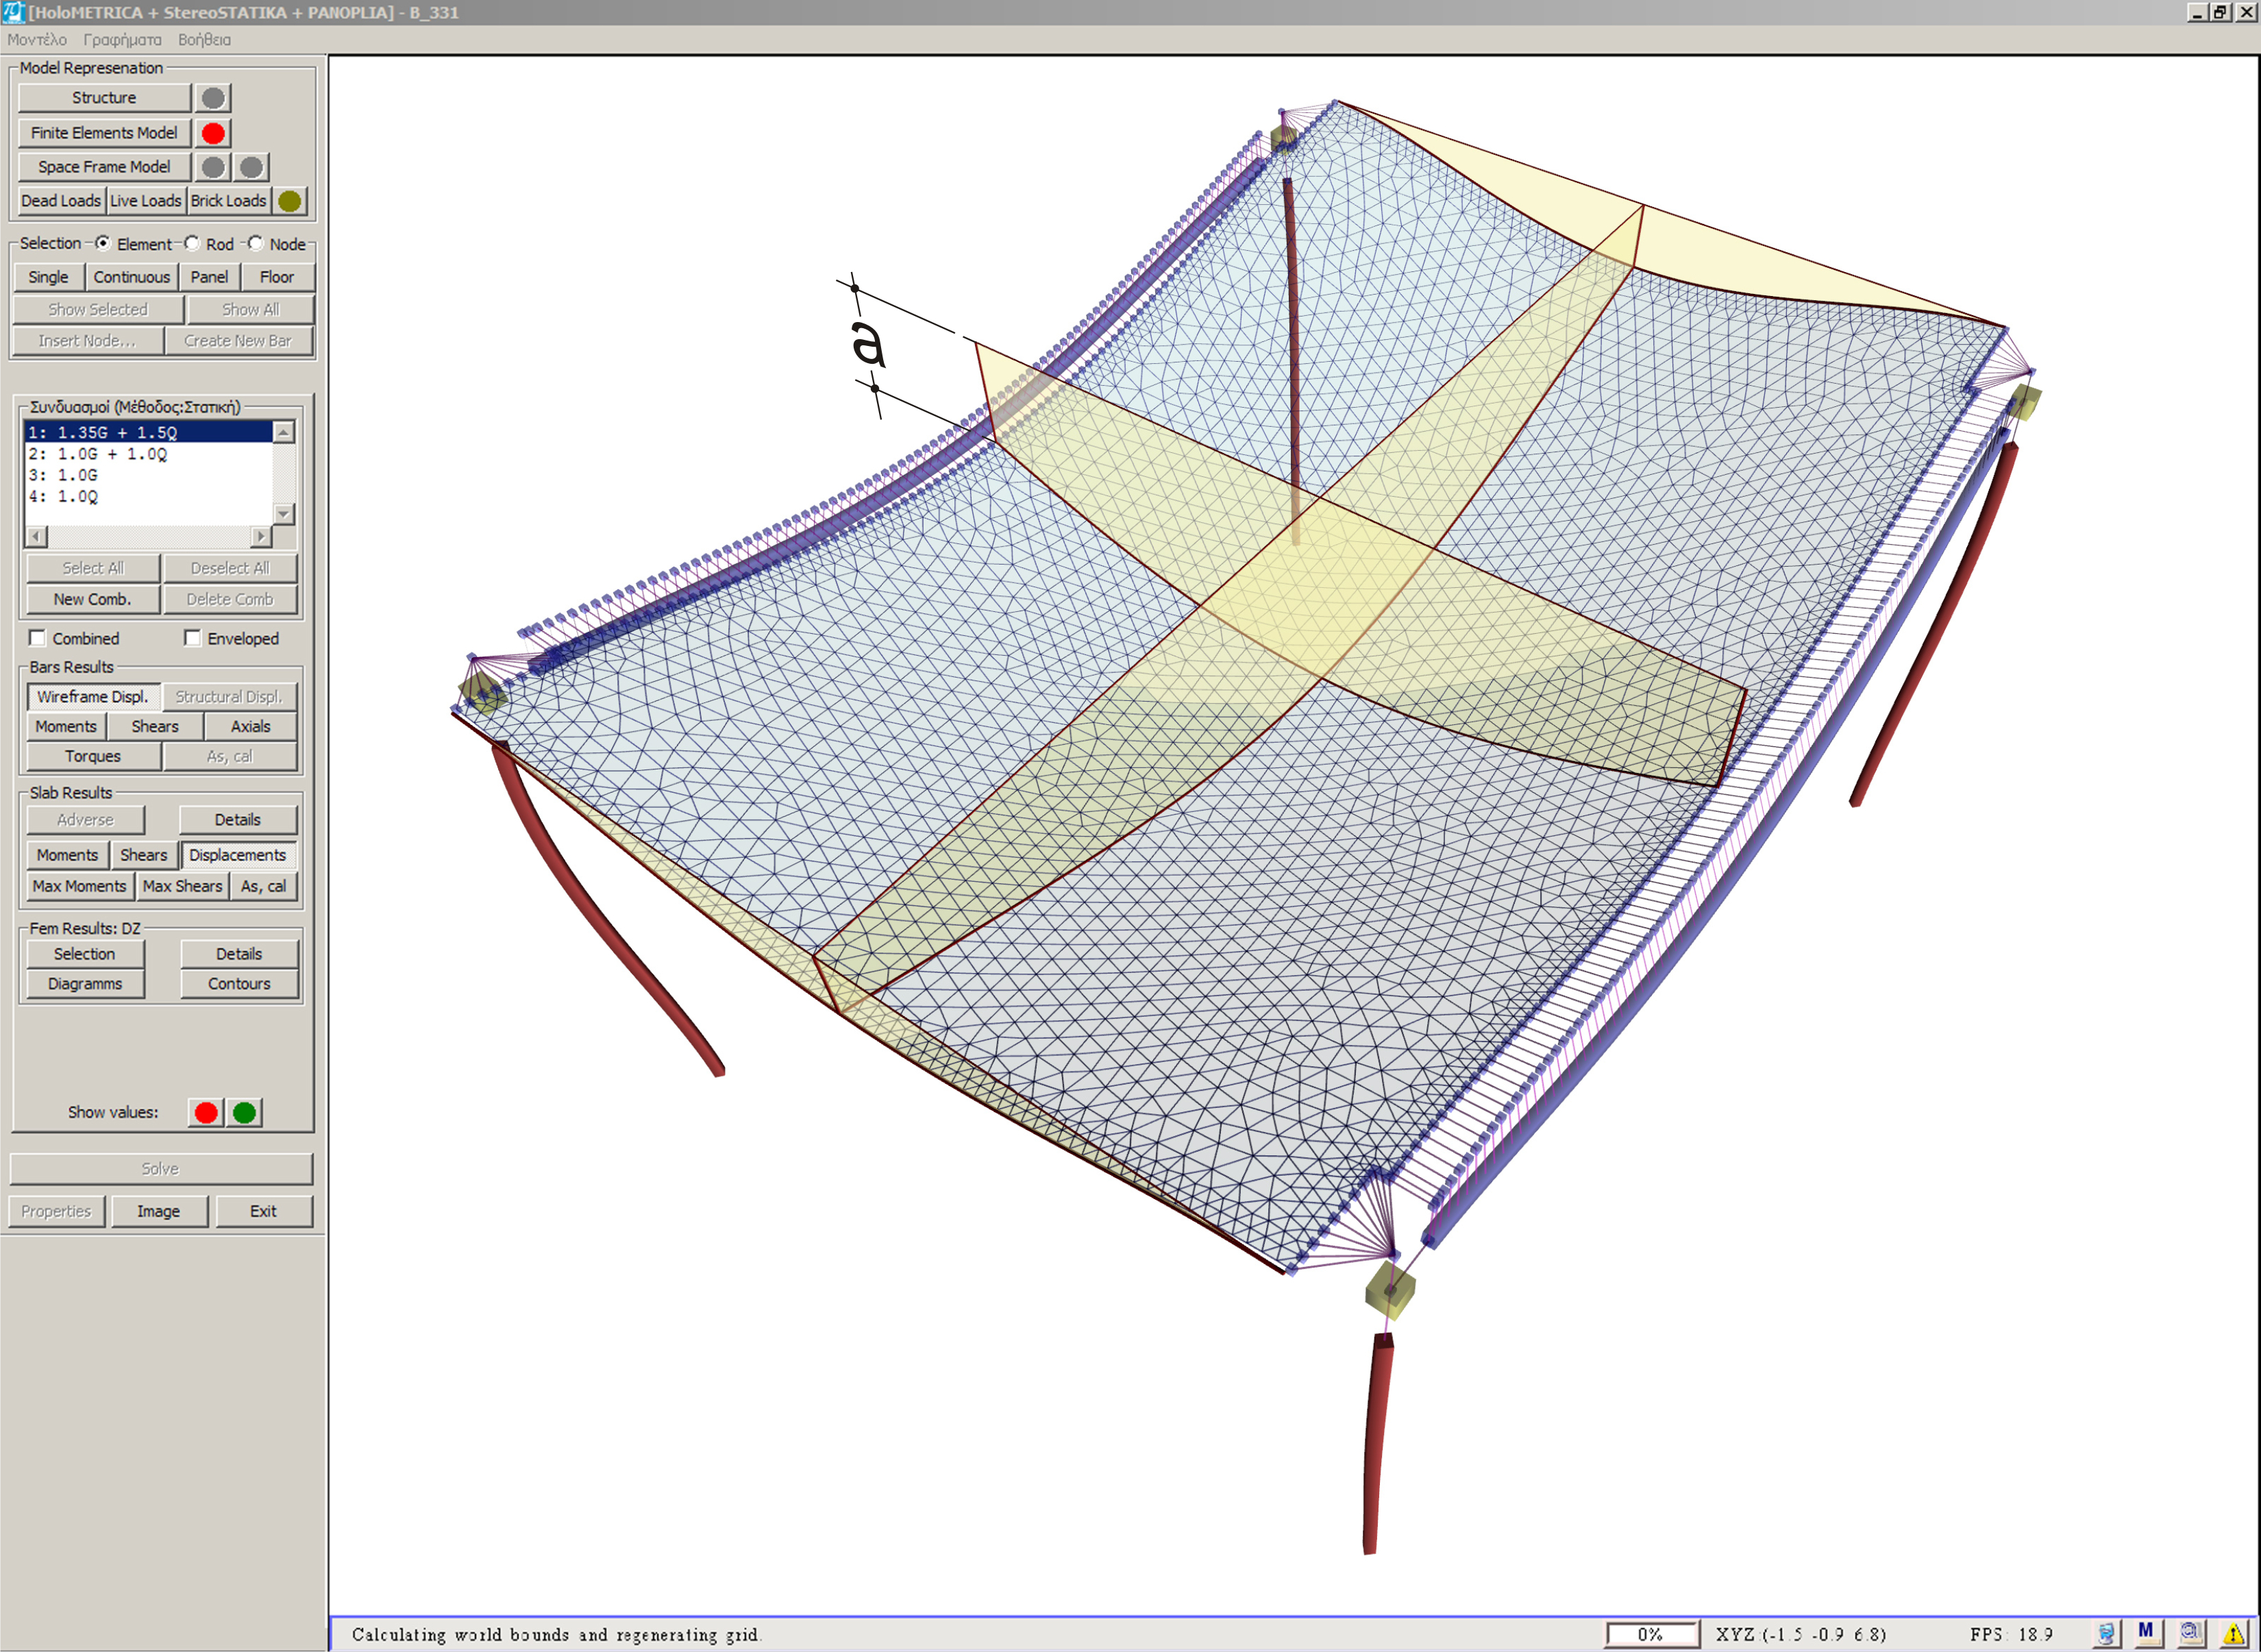Click the green Show values circle button
Image resolution: width=2261 pixels, height=1652 pixels.
click(x=244, y=1112)
